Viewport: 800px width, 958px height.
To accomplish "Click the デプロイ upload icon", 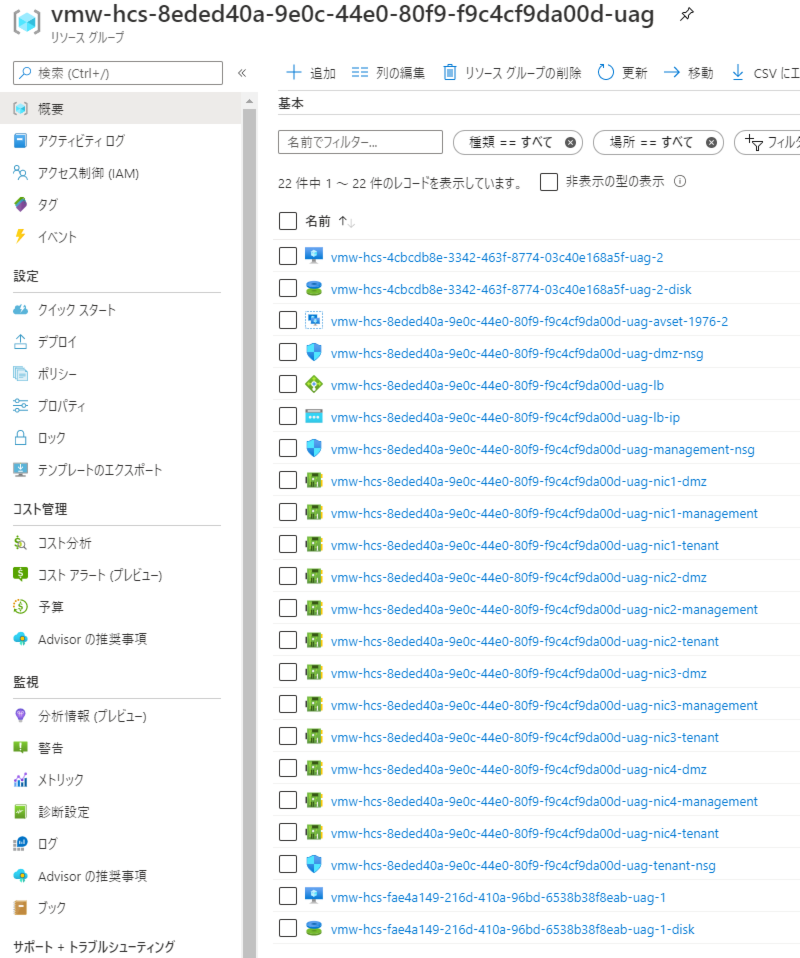I will [x=20, y=342].
